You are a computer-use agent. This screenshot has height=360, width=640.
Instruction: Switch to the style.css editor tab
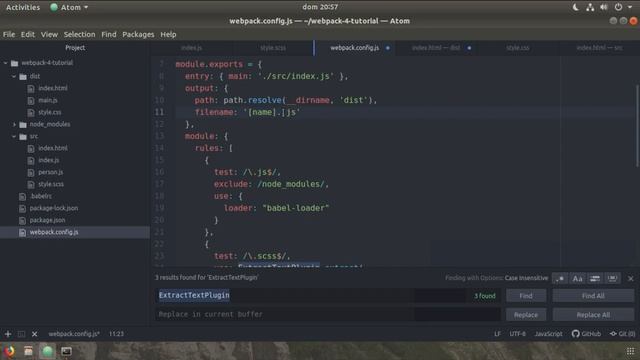coord(518,48)
